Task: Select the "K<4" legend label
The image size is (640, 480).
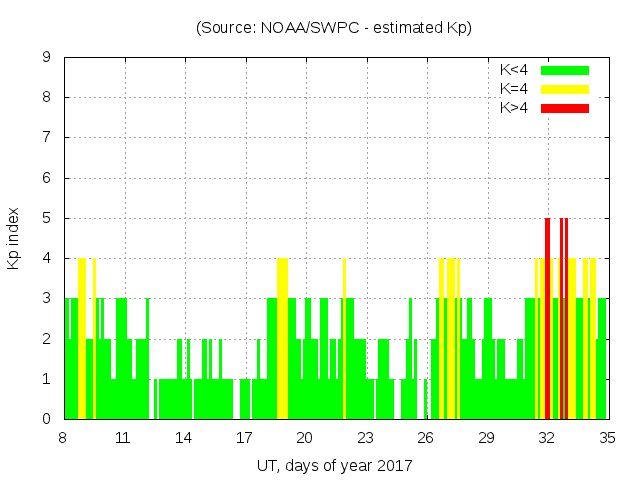Action: (514, 70)
